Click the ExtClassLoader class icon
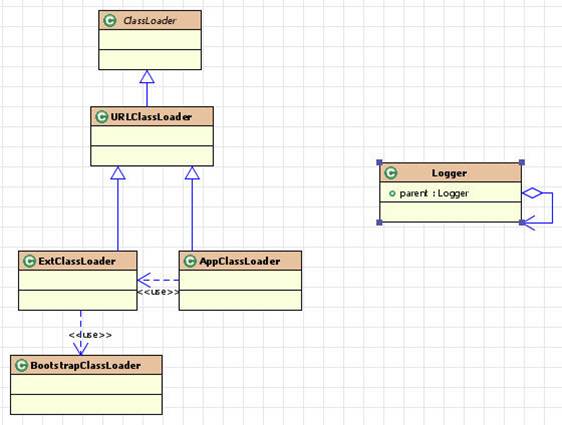Screen dimensions: 562x425 coord(29,261)
